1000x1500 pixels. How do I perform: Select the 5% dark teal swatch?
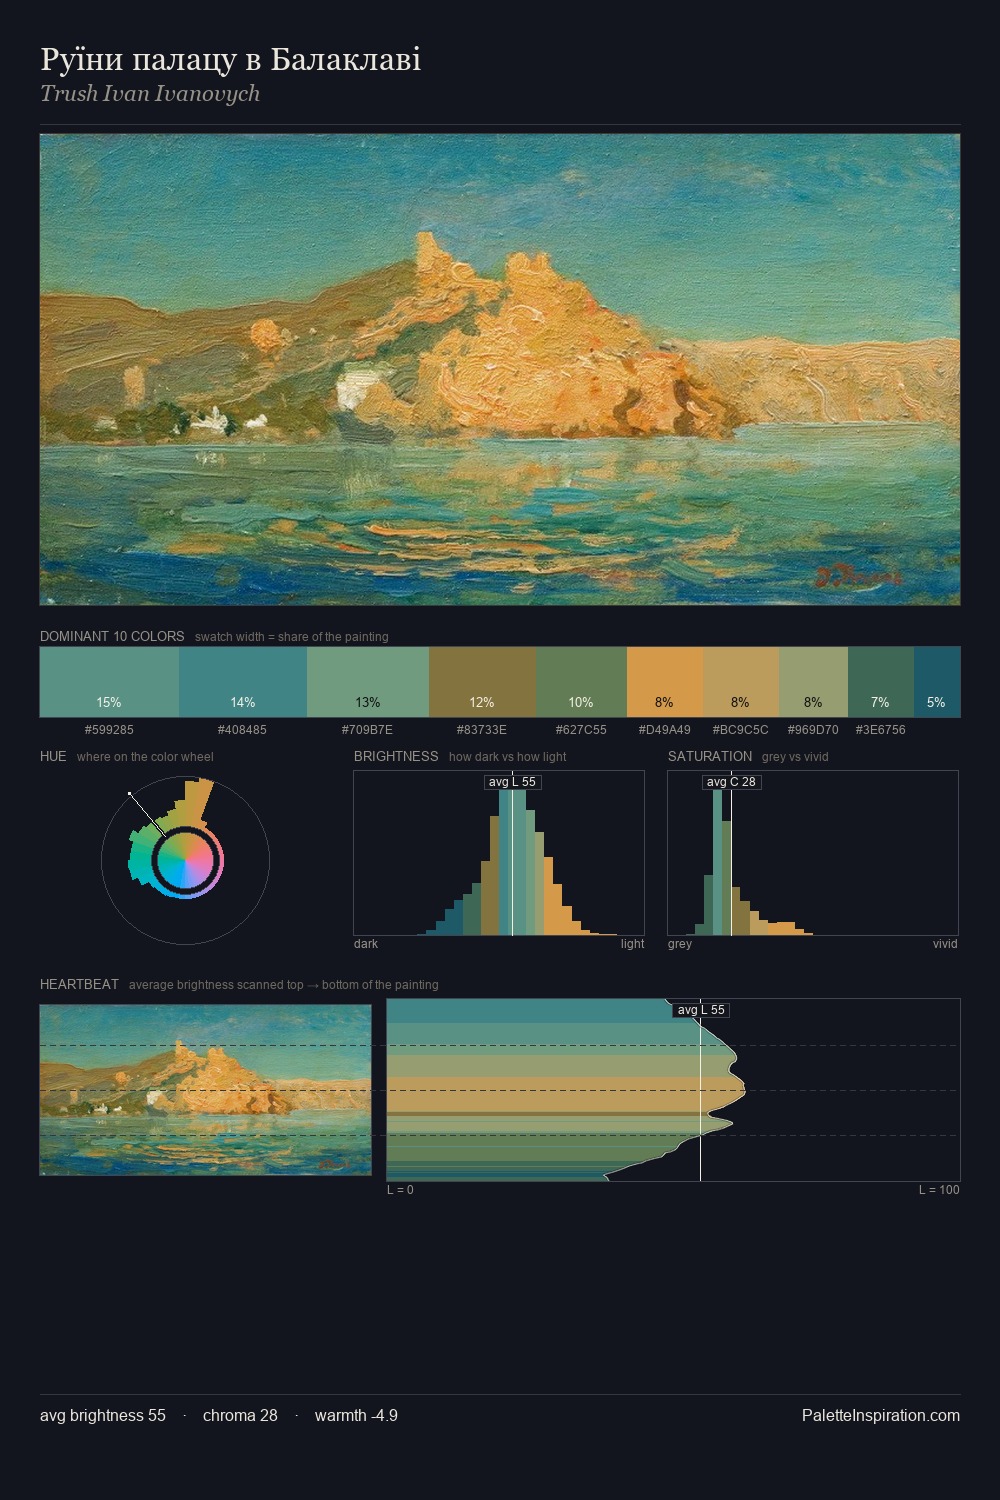point(937,682)
